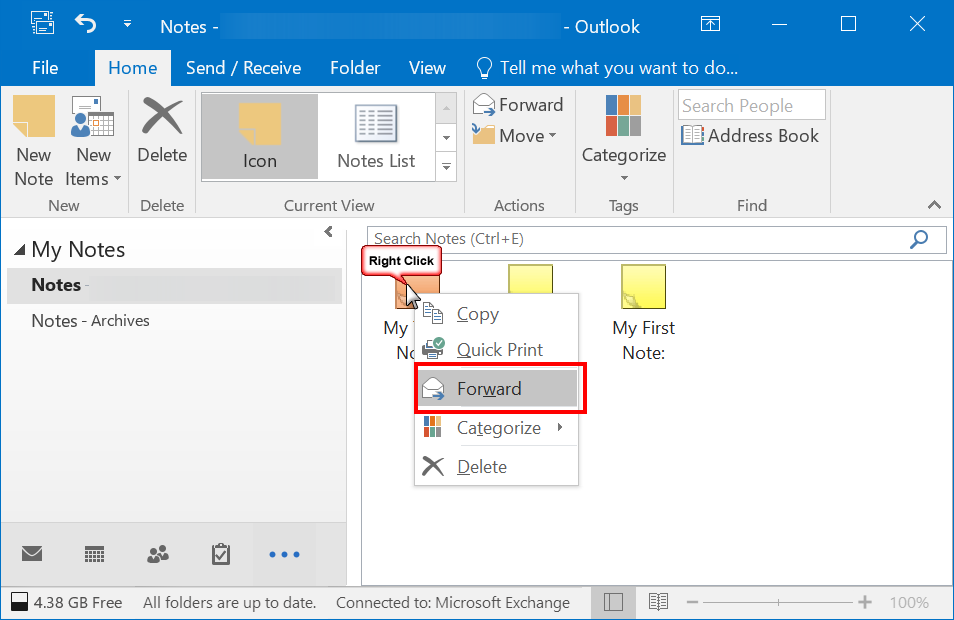Open Tasks from the navigation bar
The width and height of the screenshot is (954, 620).
tap(221, 553)
